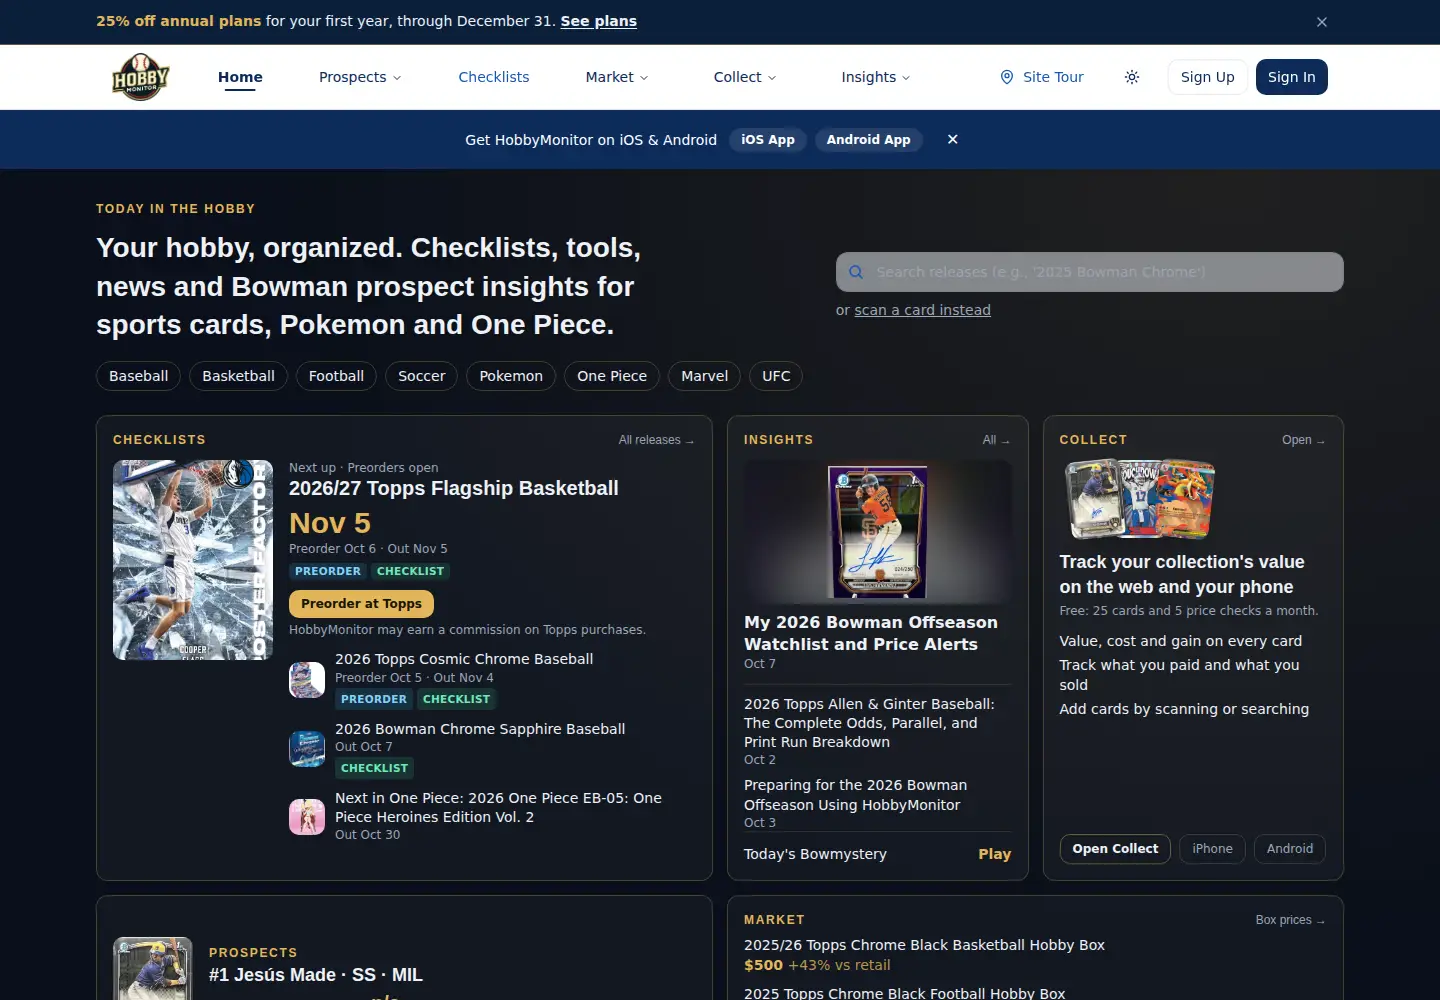Expand the Insights dropdown menu
This screenshot has width=1440, height=1000.
point(876,77)
